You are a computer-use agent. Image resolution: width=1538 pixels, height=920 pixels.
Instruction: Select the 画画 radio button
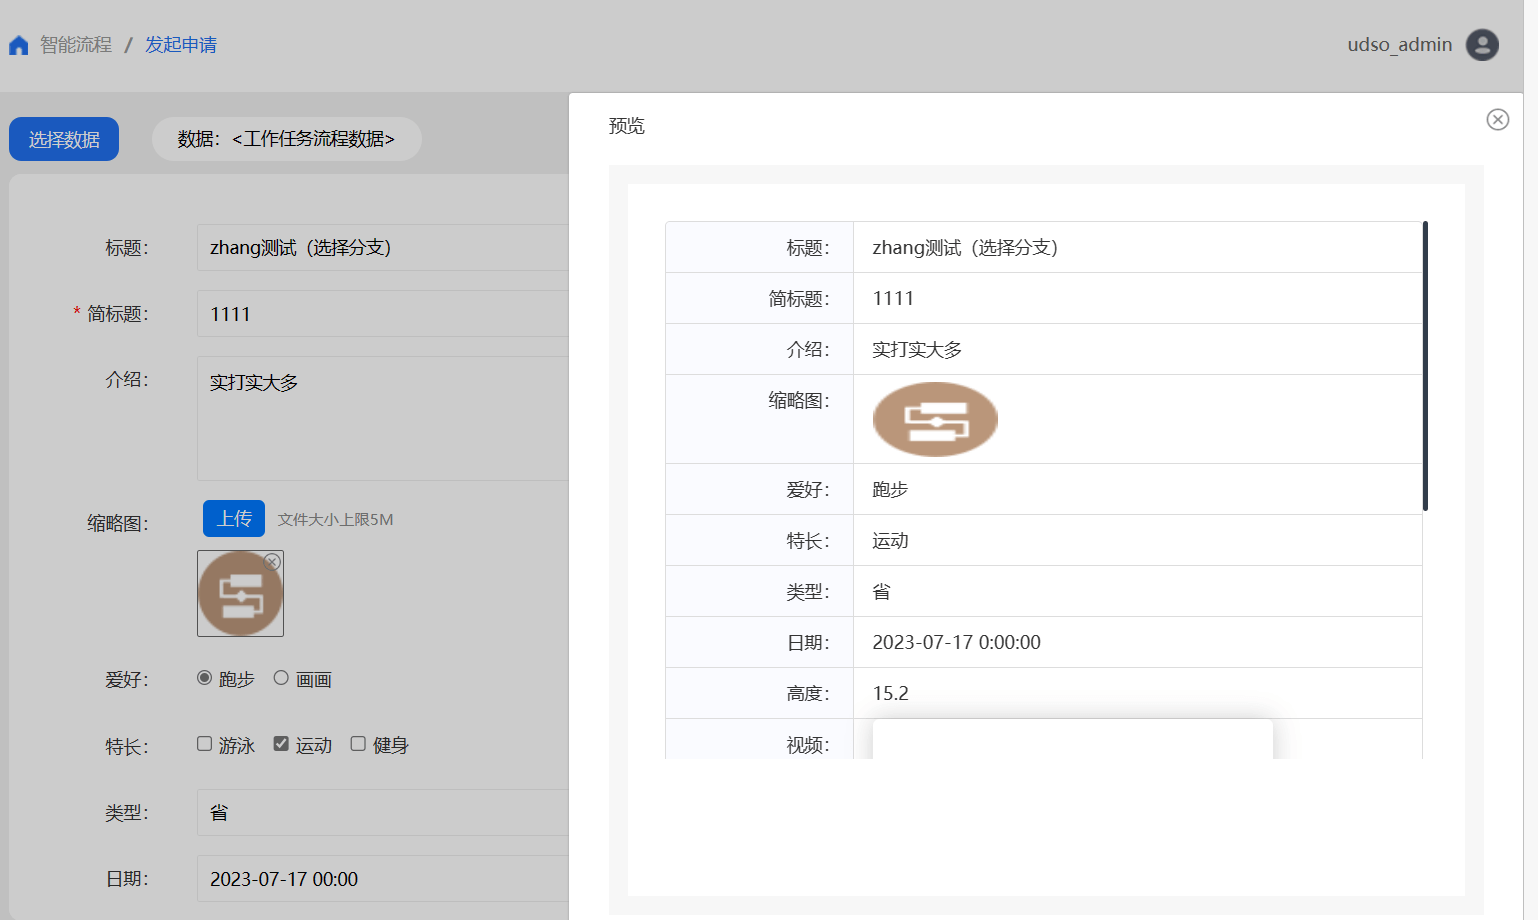pos(281,678)
